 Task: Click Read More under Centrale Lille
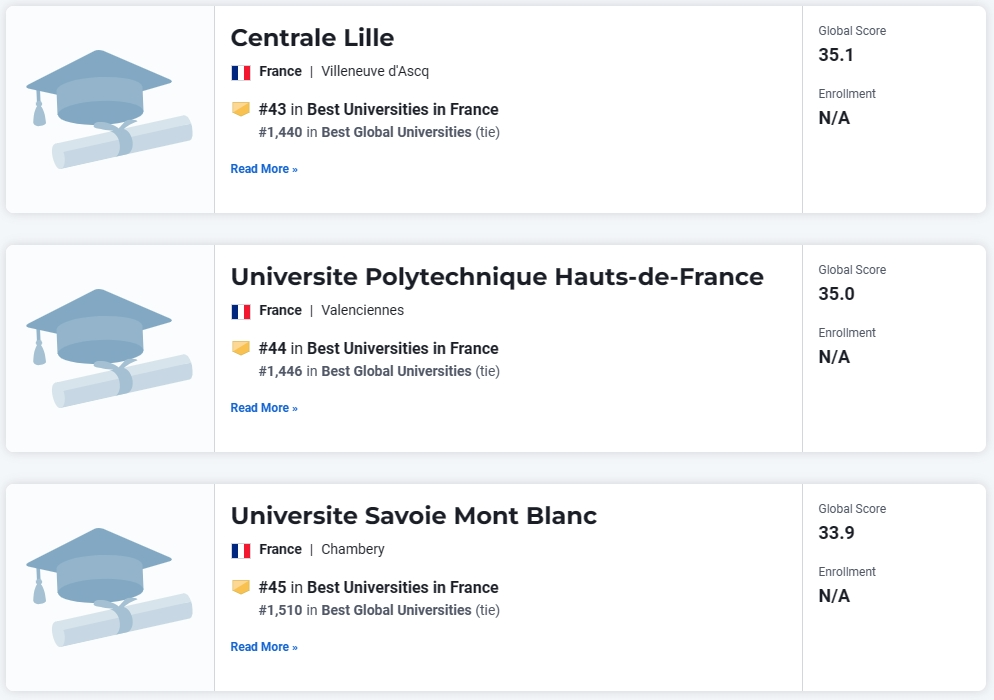click(x=264, y=169)
